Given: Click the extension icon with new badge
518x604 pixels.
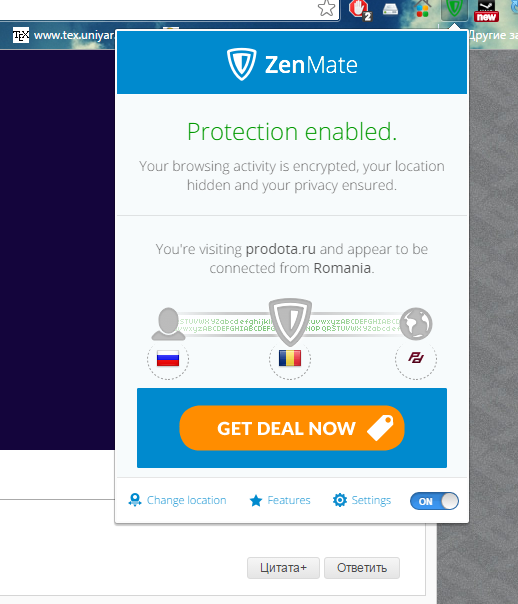Looking at the screenshot, I should pyautogui.click(x=486, y=10).
